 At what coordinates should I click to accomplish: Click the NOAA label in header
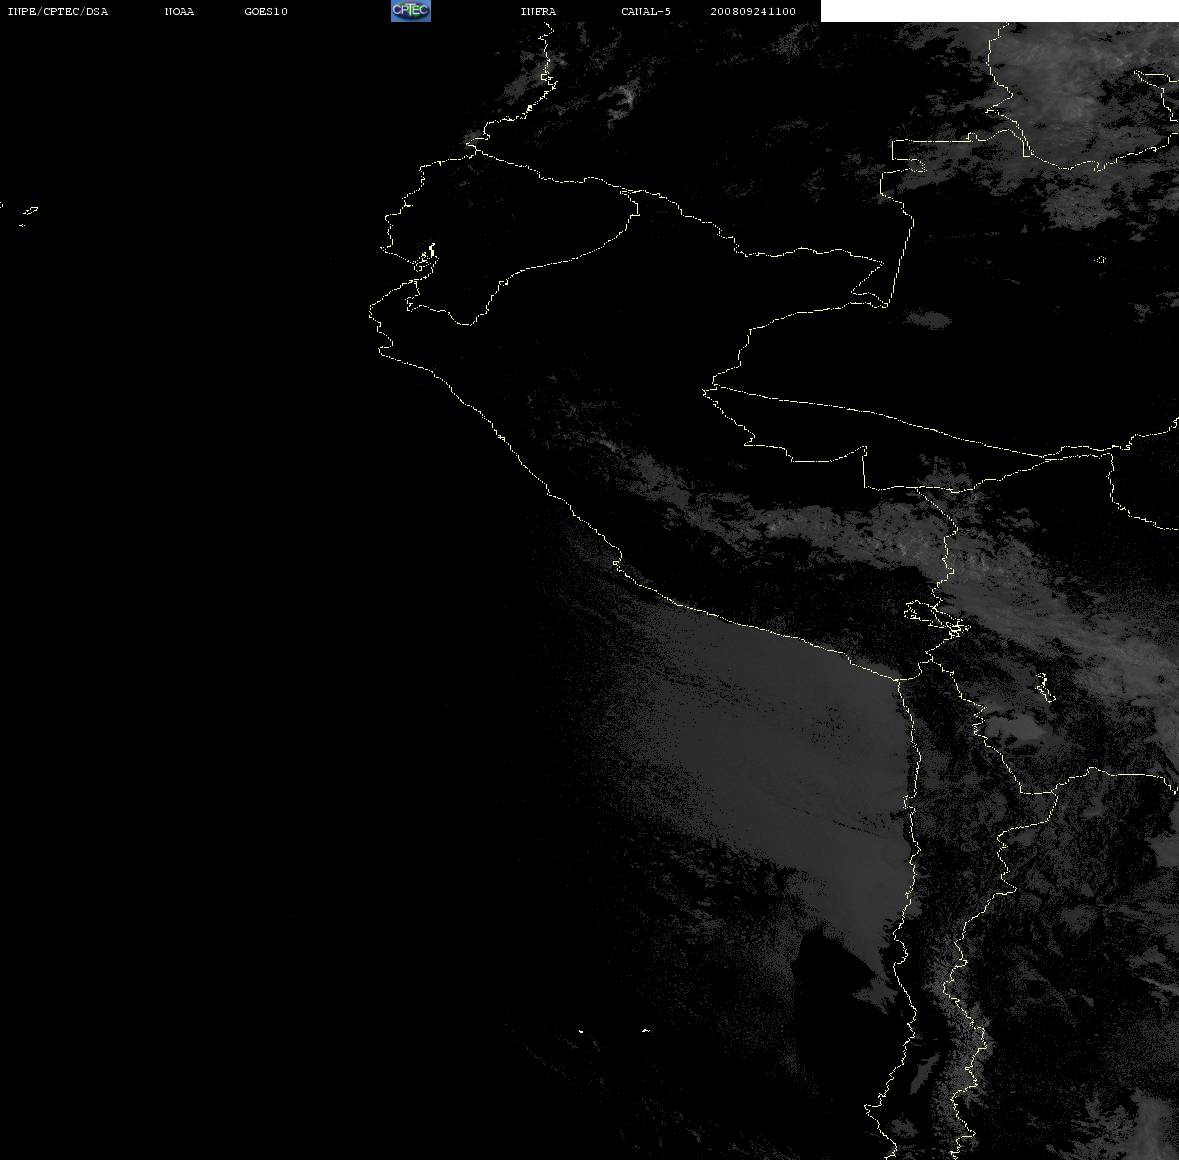point(179,11)
